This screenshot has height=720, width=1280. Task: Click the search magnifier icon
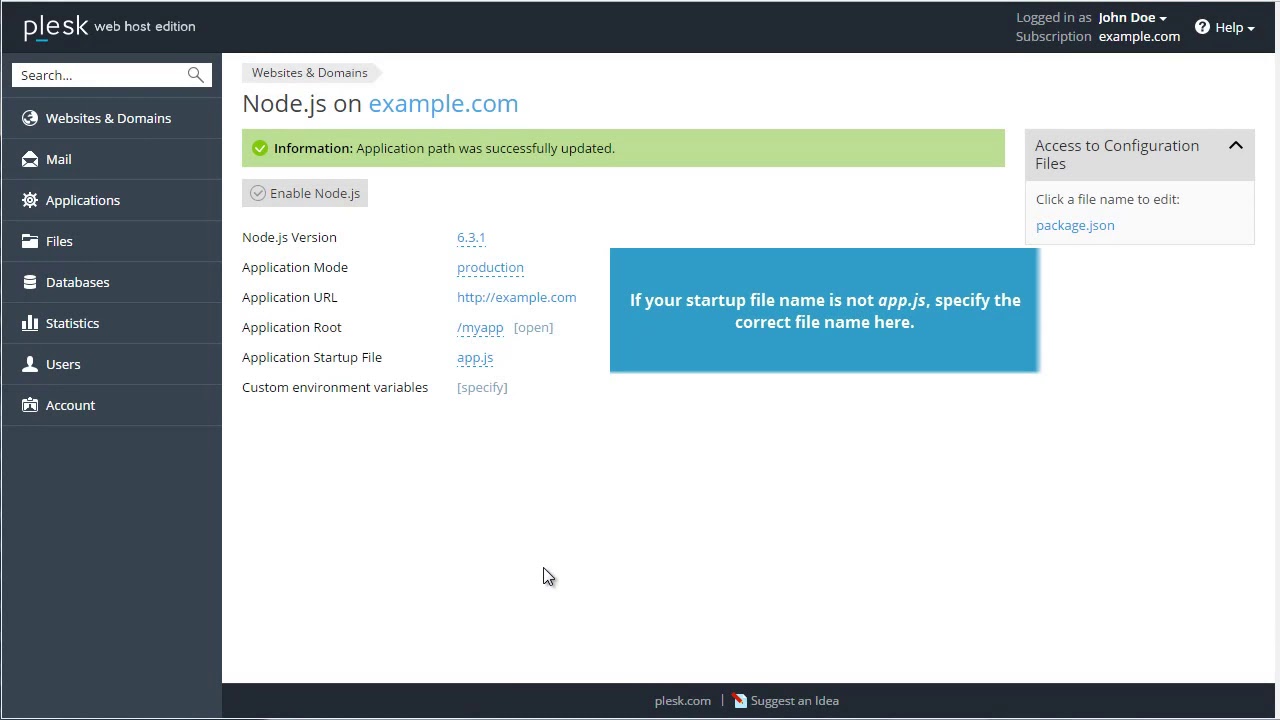[x=195, y=75]
